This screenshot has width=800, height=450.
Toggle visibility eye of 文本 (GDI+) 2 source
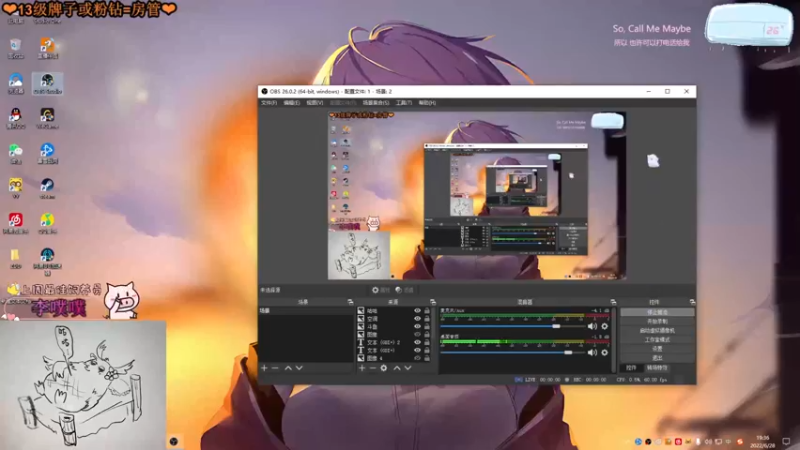click(x=417, y=342)
